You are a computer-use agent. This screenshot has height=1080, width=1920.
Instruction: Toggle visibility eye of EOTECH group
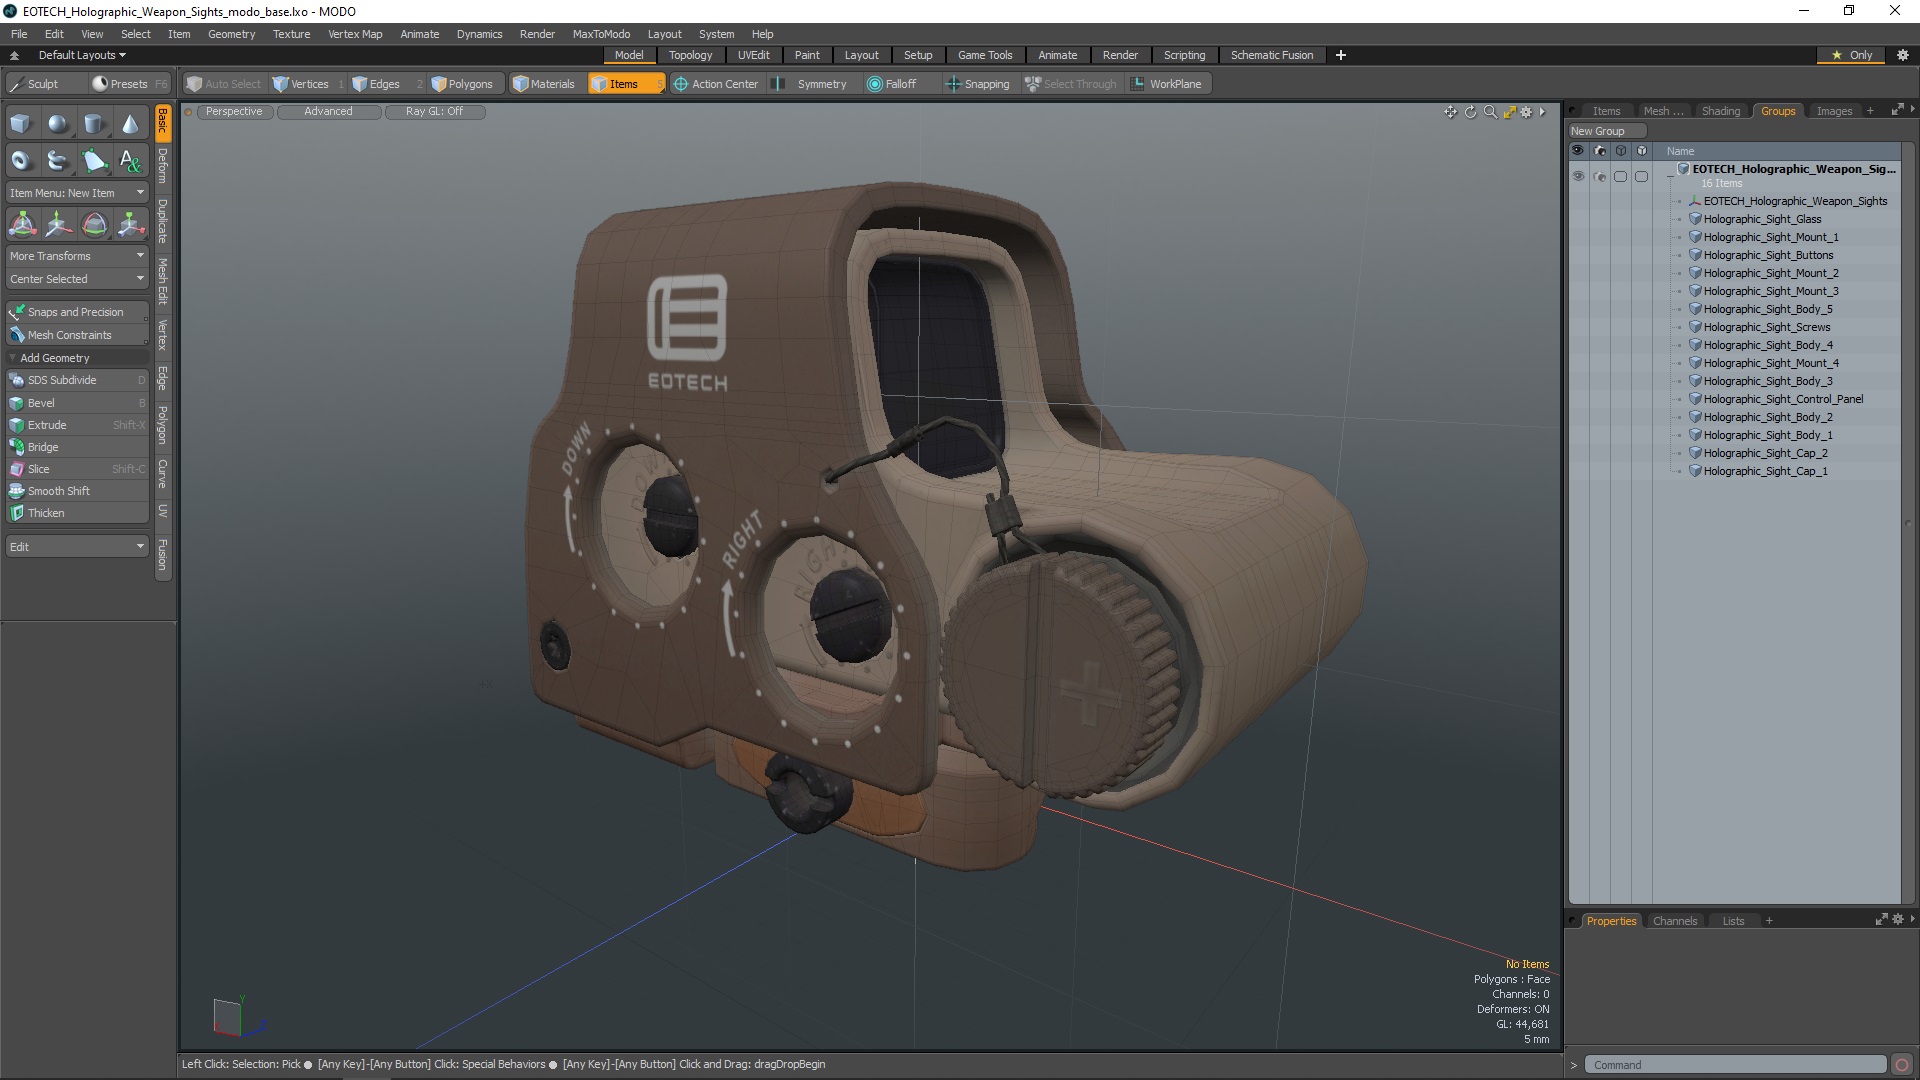pos(1578,176)
